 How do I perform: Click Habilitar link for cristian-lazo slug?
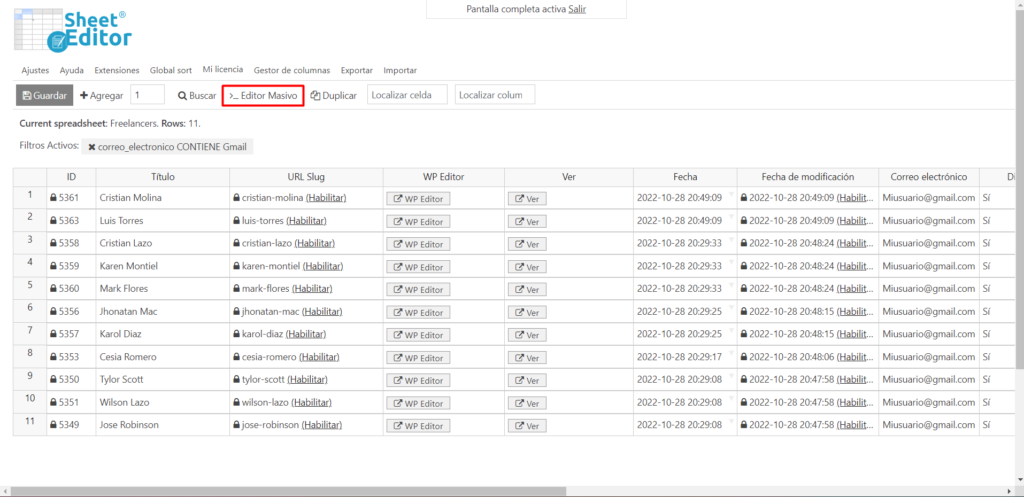click(x=311, y=243)
